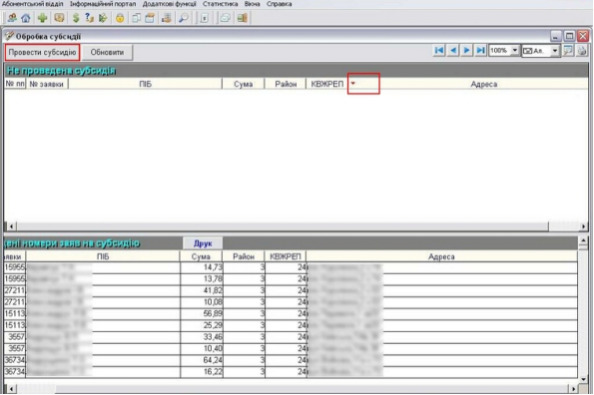
Task: Click № пп column header
Action: click(x=15, y=84)
